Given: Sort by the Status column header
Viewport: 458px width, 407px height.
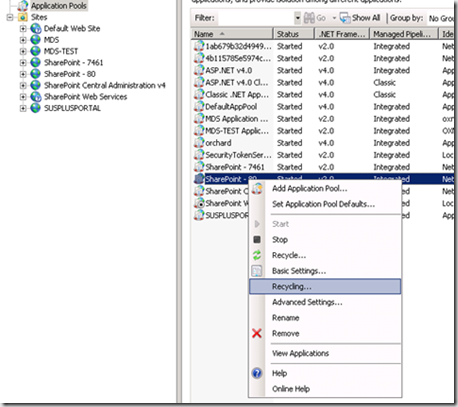Looking at the screenshot, I should click(x=293, y=34).
